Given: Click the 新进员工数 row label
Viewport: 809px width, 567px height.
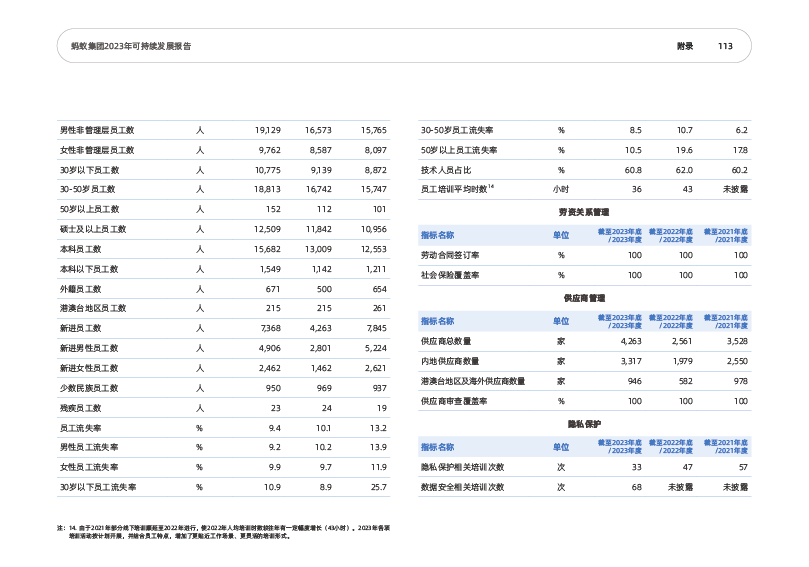Looking at the screenshot, I should [x=82, y=328].
